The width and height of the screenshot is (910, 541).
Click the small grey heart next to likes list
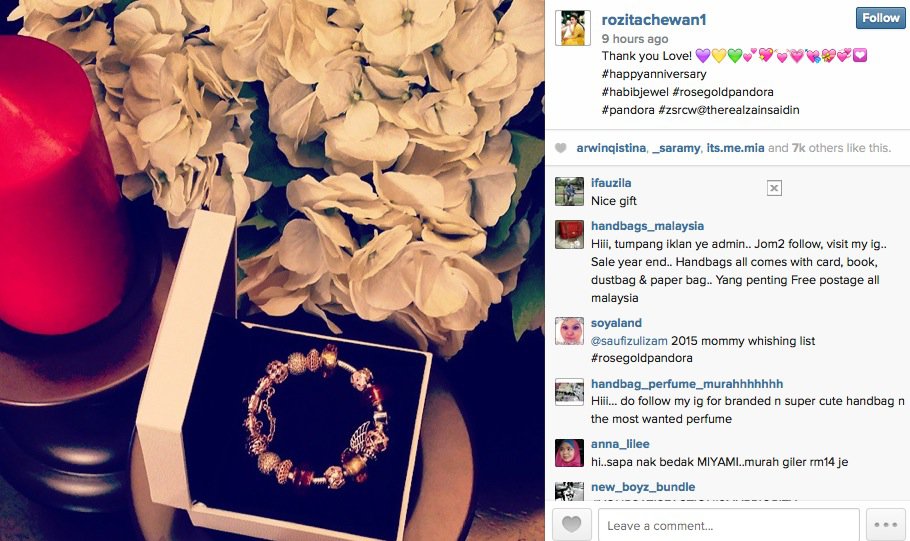(x=561, y=148)
